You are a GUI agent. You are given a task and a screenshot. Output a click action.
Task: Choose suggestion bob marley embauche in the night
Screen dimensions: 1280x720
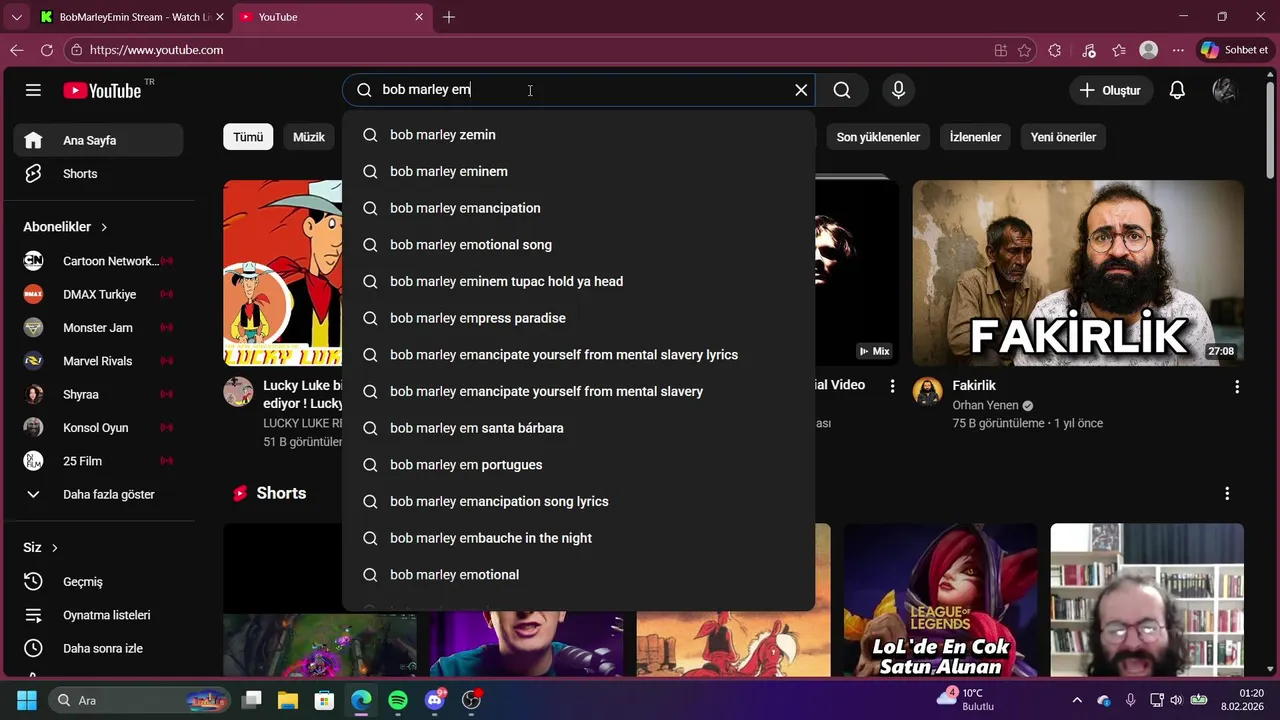tap(578, 538)
